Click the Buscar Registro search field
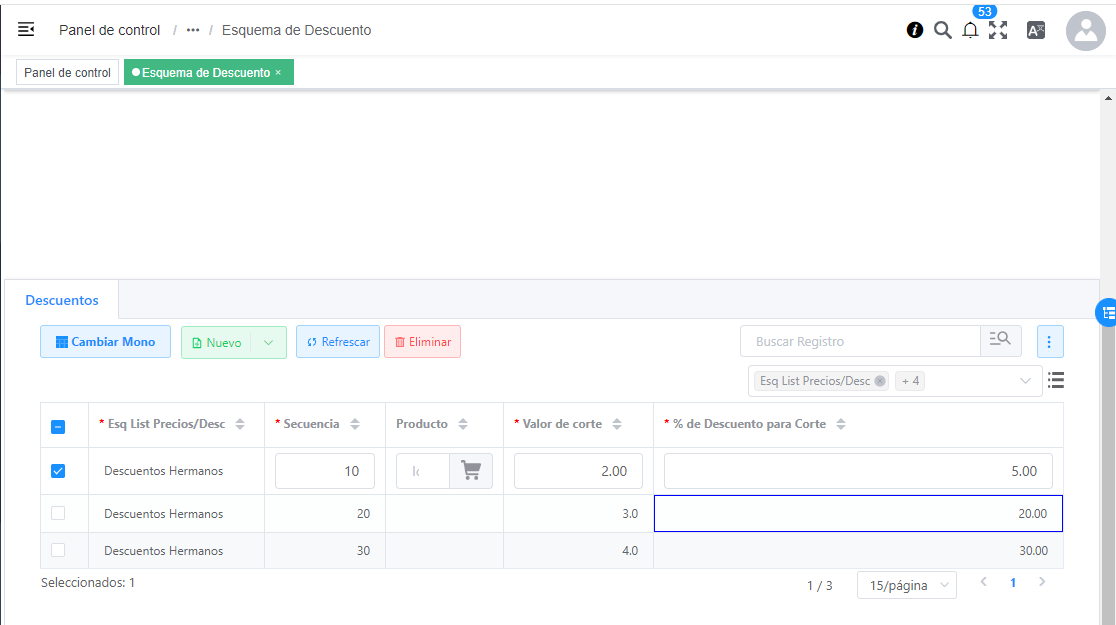The image size is (1116, 625). [x=860, y=341]
